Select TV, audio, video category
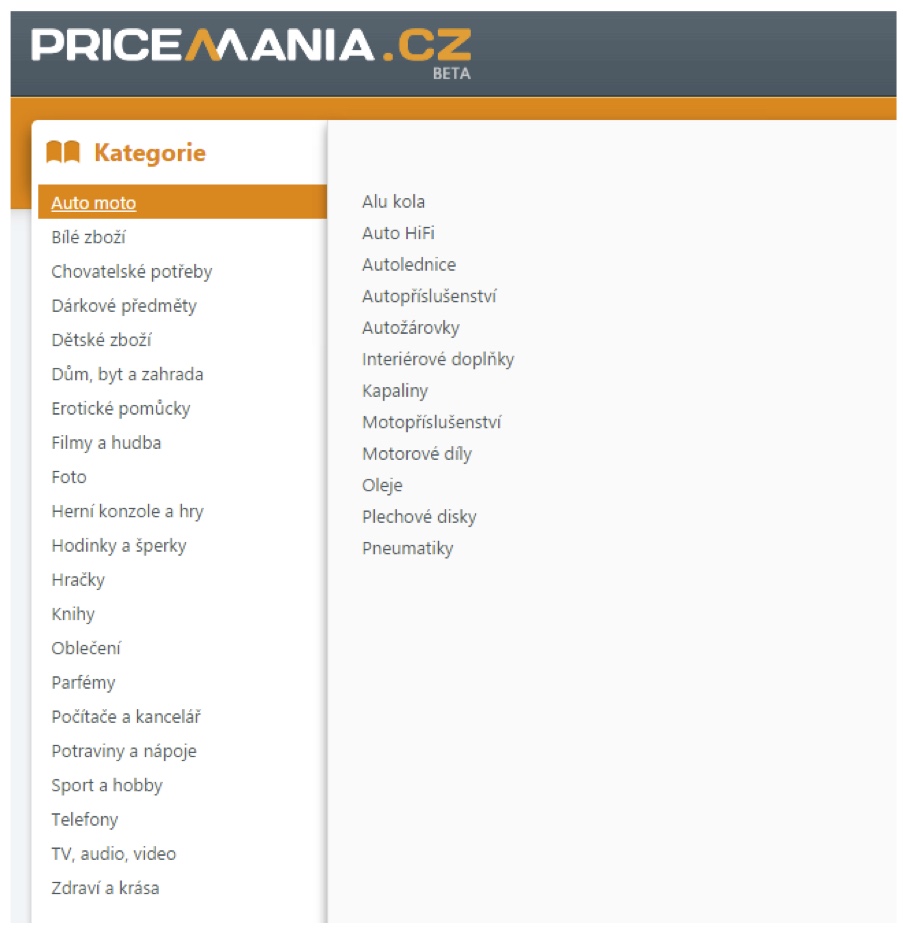 click(x=113, y=853)
